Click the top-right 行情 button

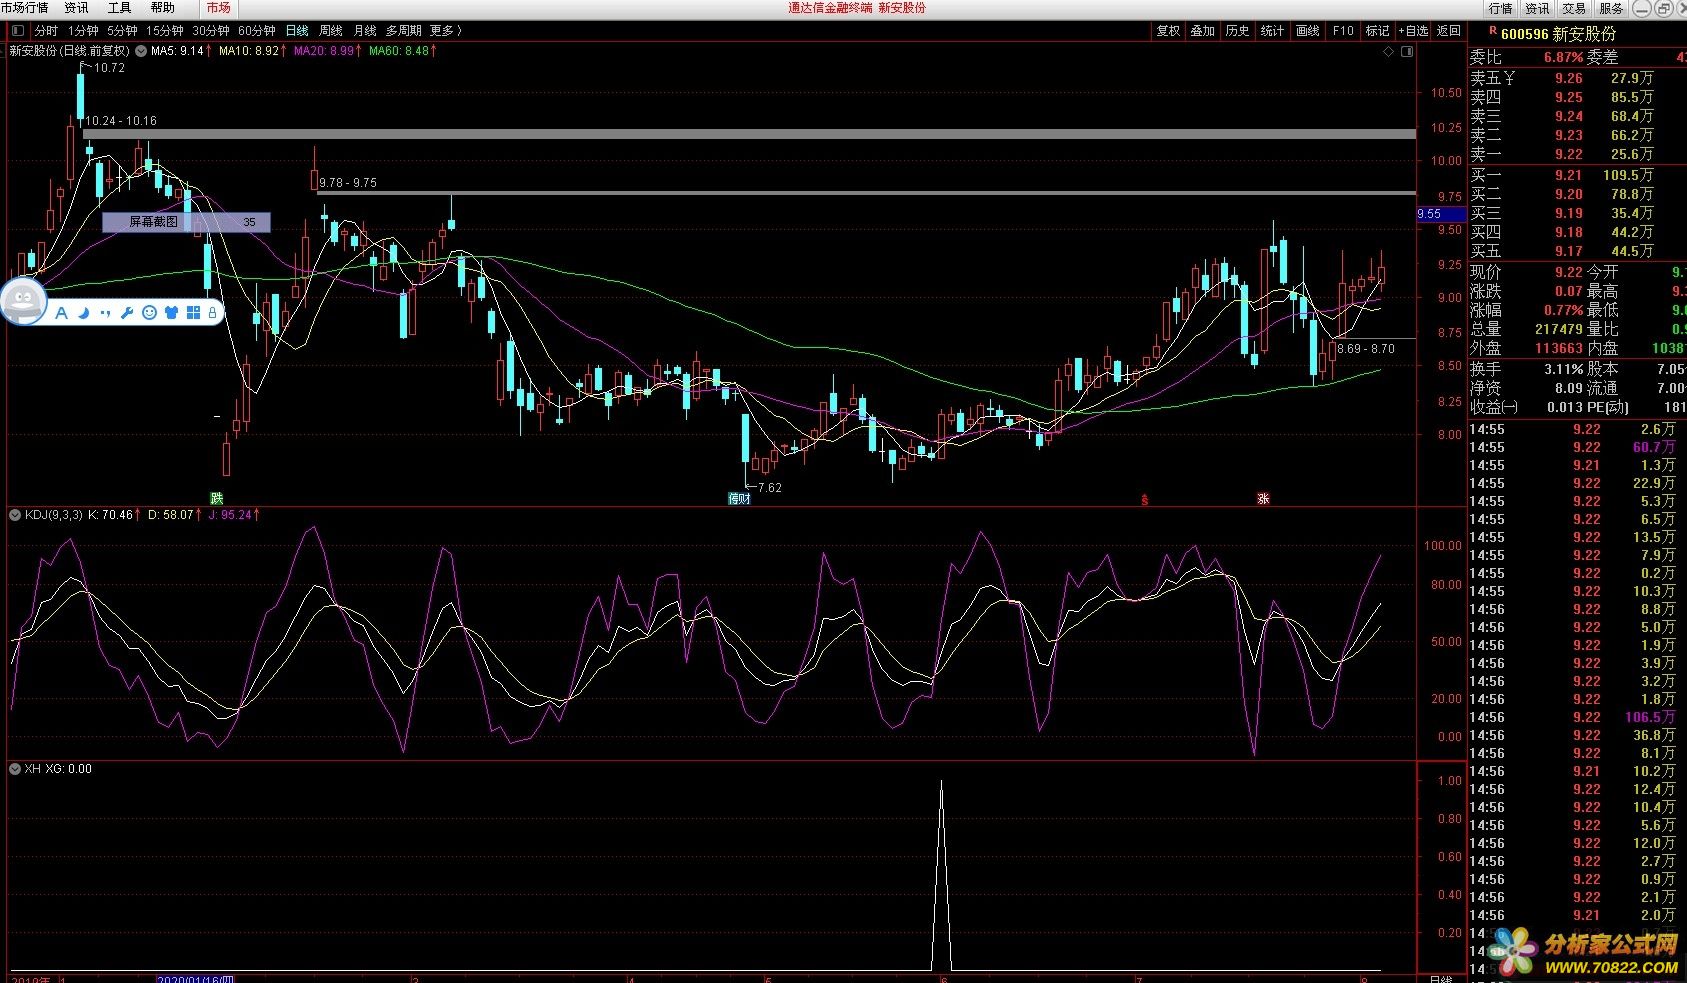tap(1500, 8)
